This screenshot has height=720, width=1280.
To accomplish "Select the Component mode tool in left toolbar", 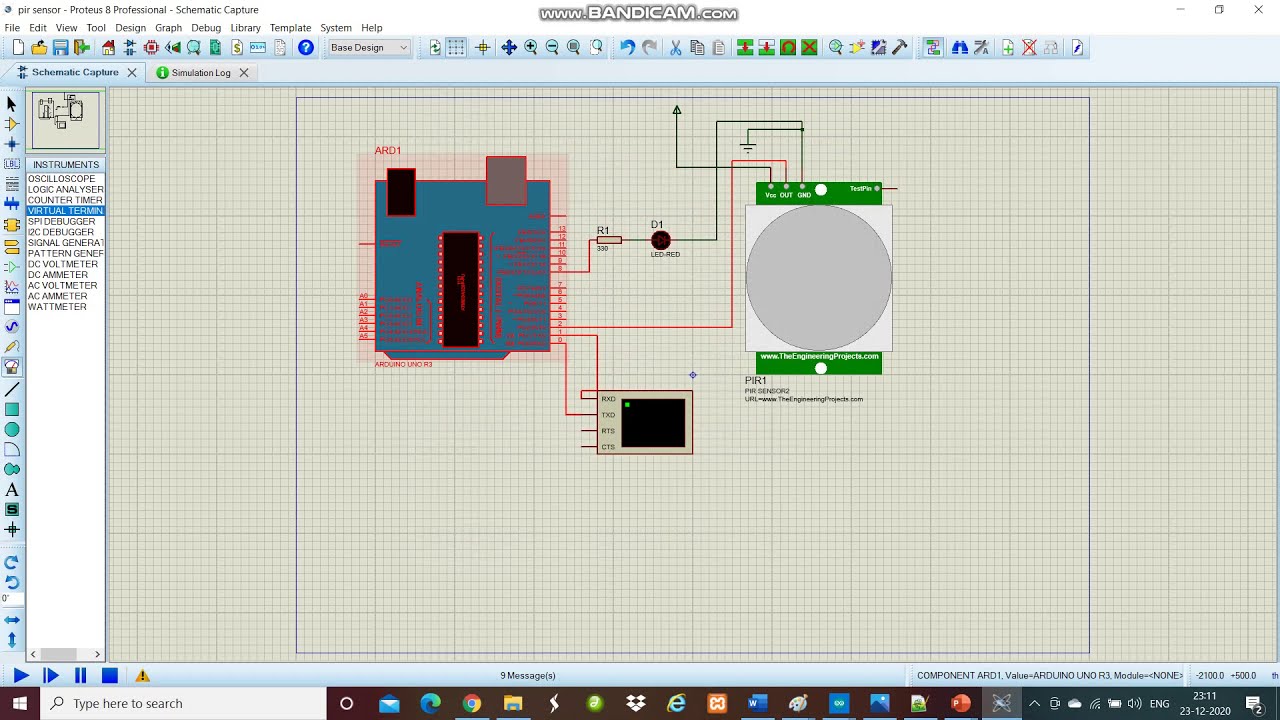I will coord(12,124).
